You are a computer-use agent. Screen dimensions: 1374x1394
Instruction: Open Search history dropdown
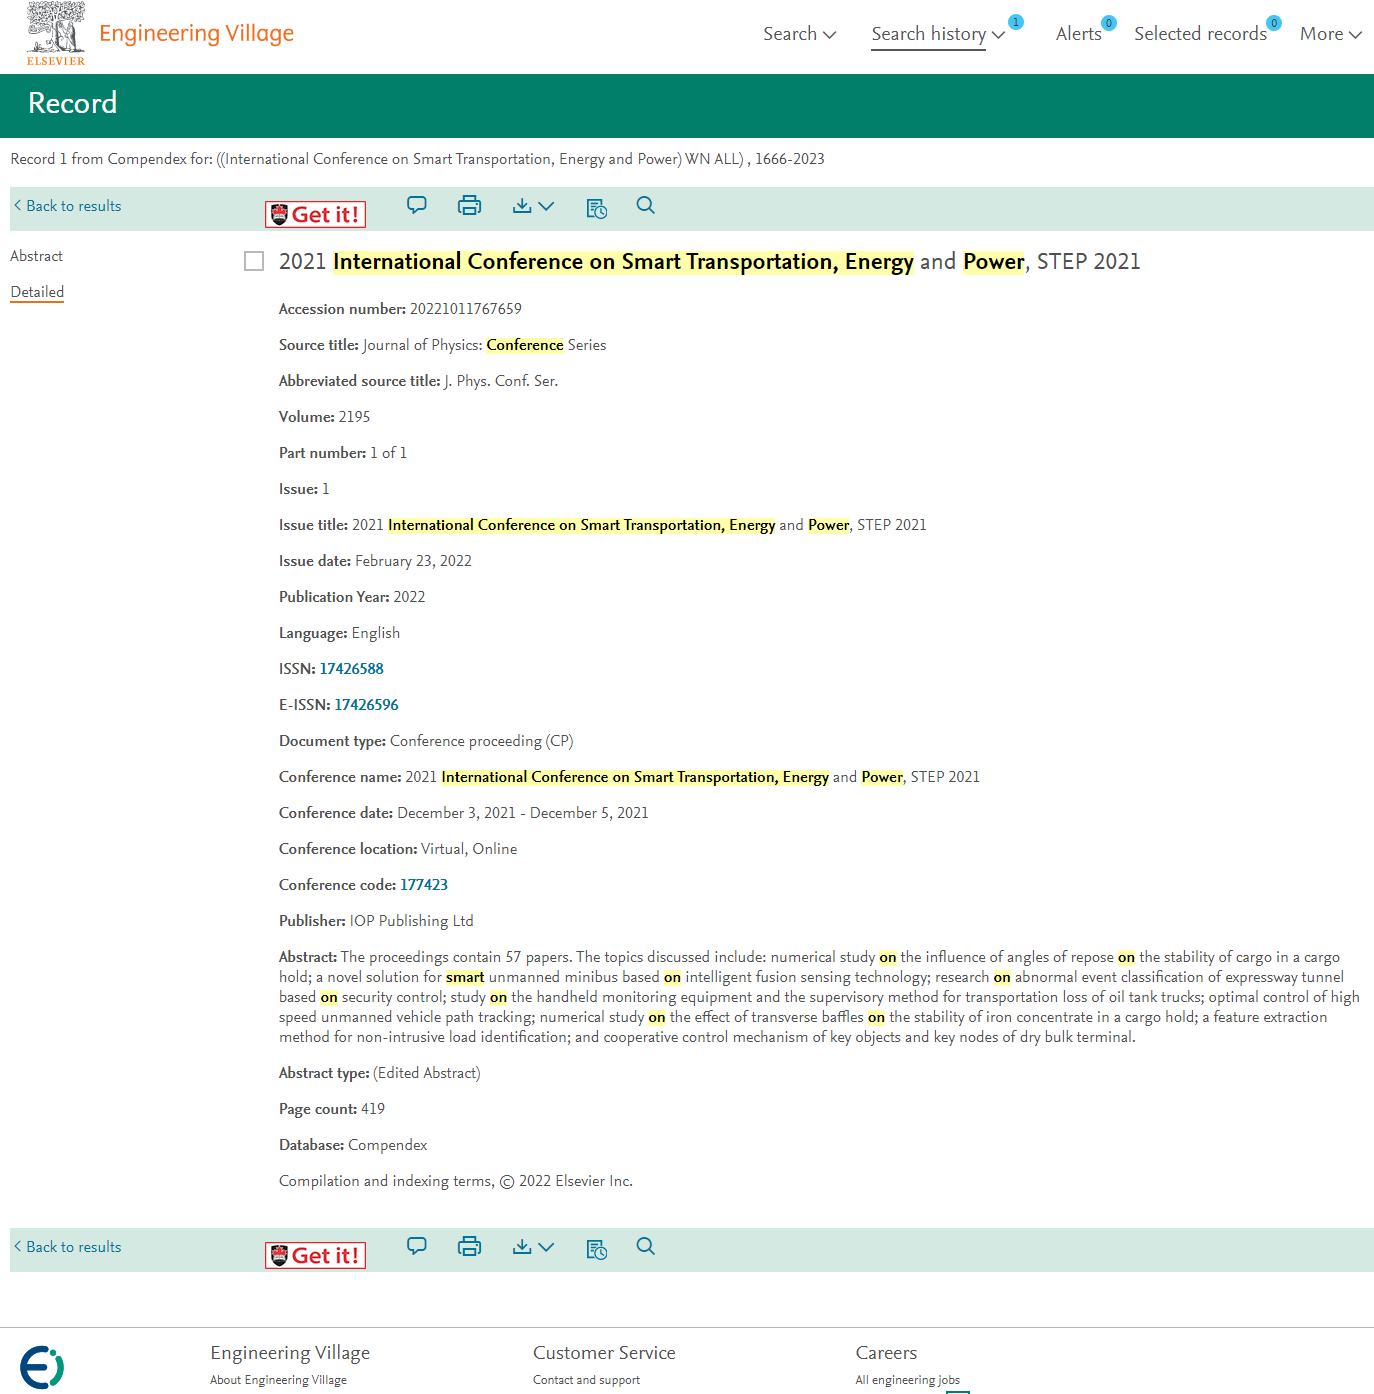[937, 34]
